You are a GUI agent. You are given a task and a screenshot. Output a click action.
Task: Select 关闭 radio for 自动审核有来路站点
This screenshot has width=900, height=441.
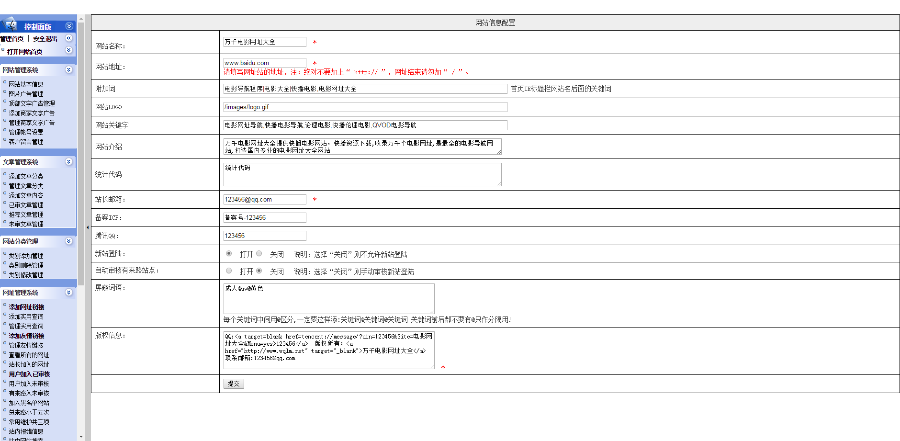click(x=259, y=270)
